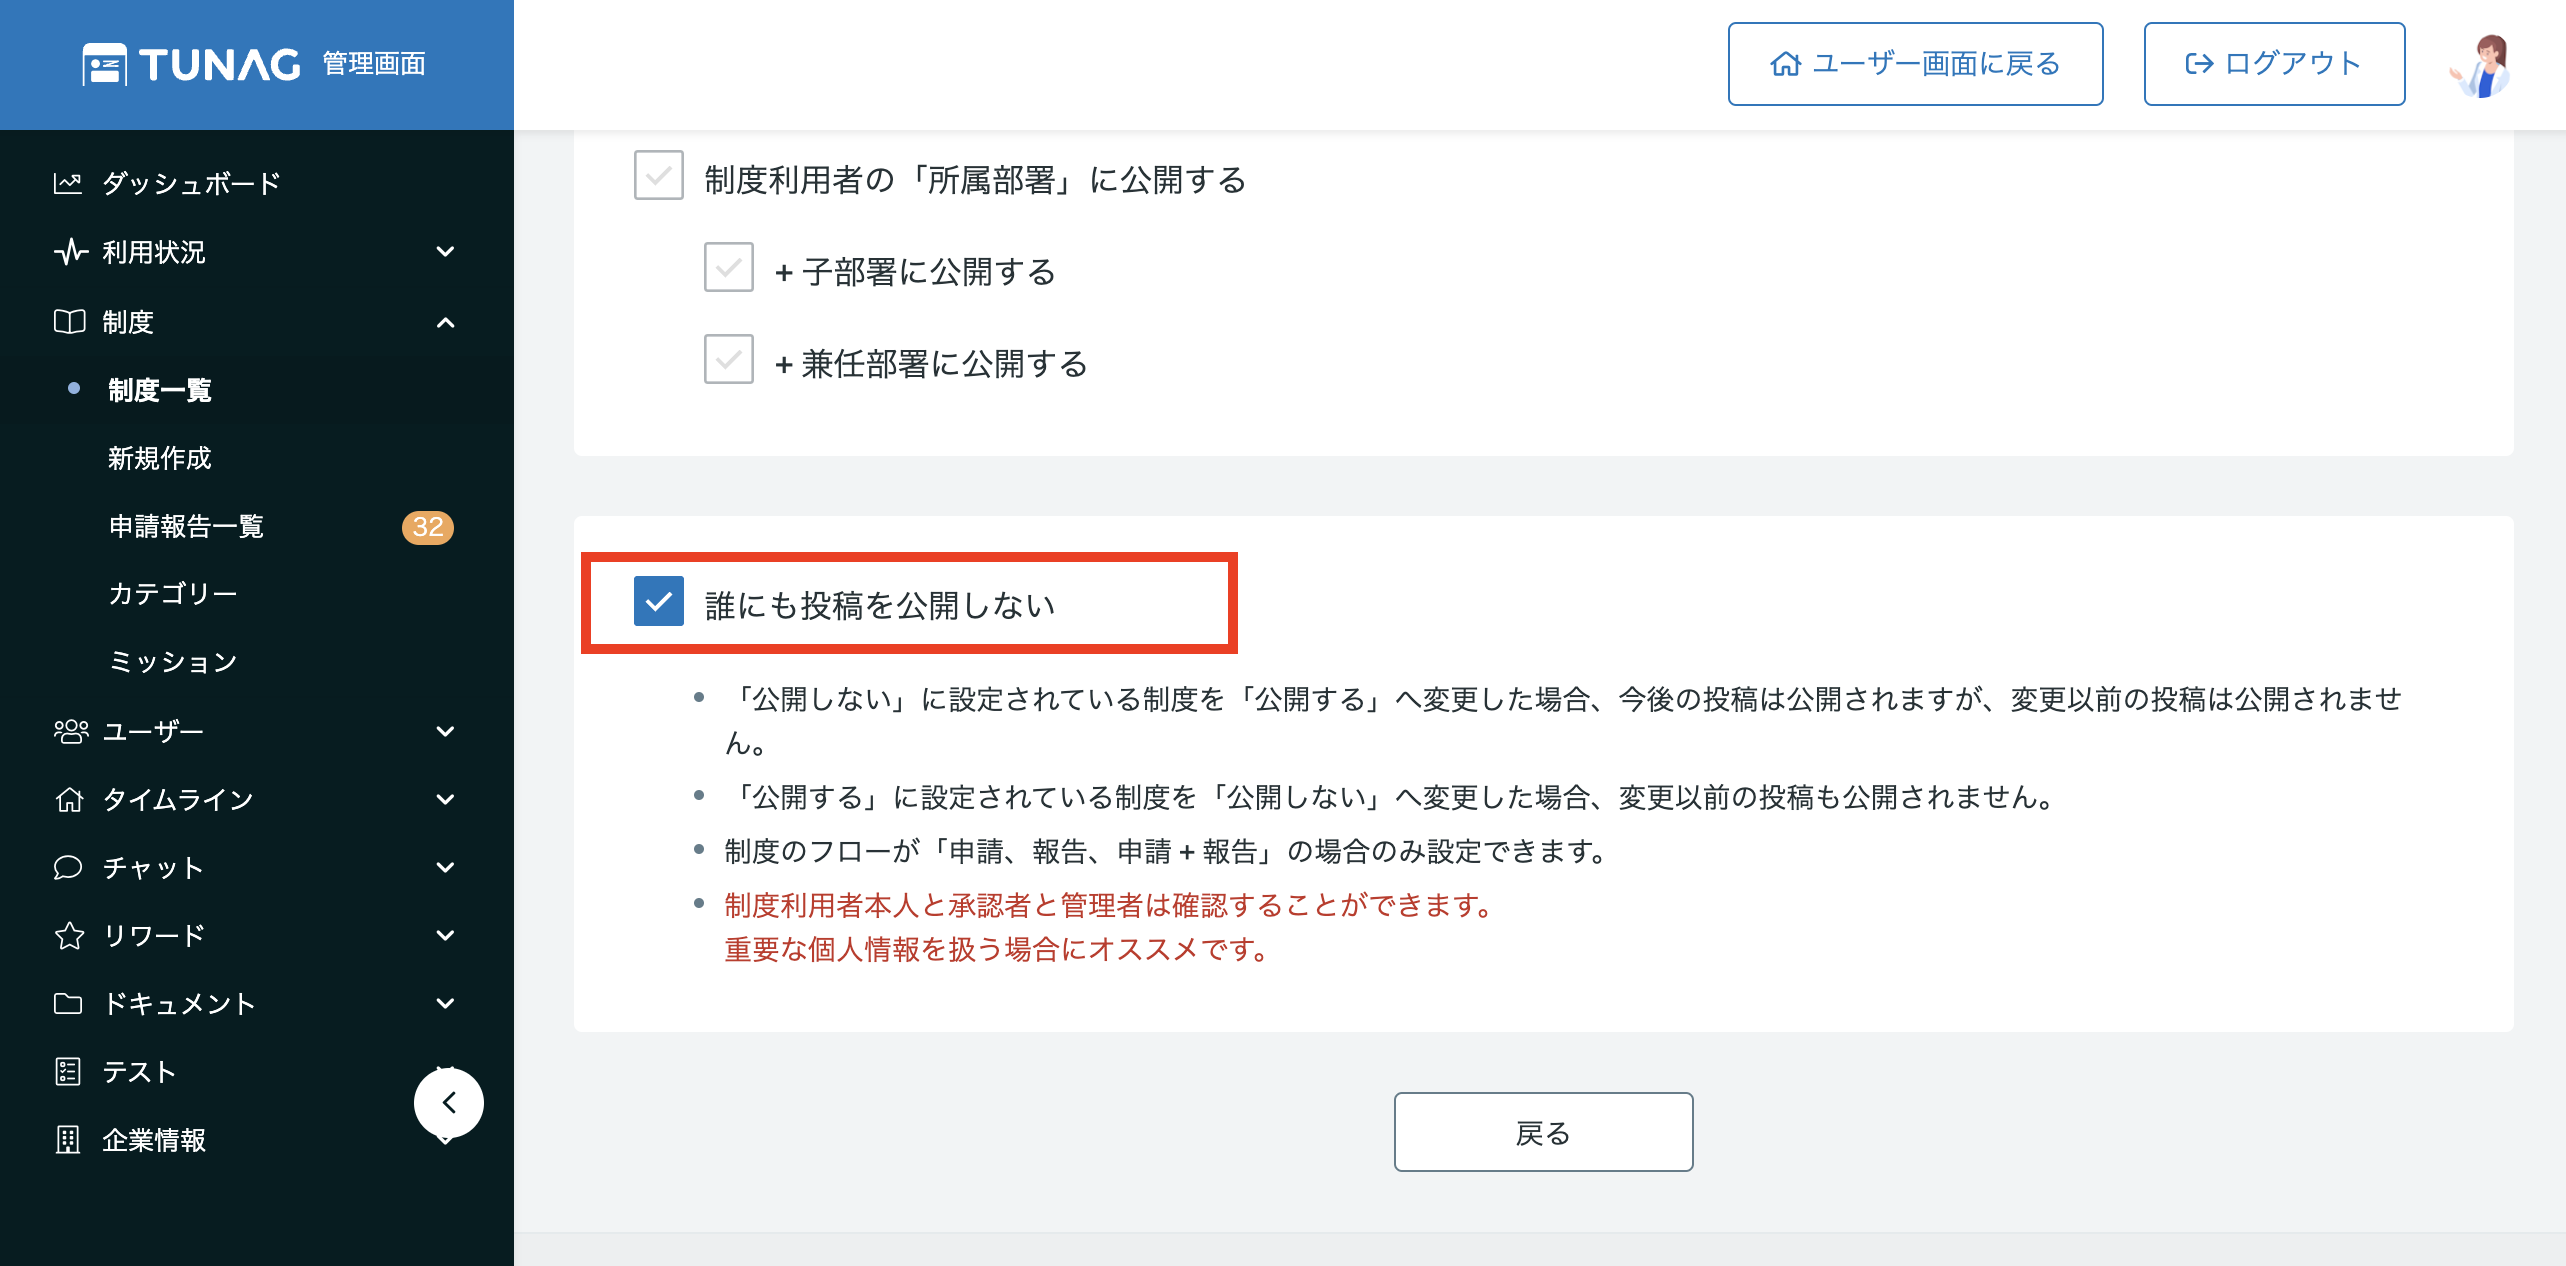Click the チャット speech bubble icon
2566x1266 pixels.
(x=68, y=867)
